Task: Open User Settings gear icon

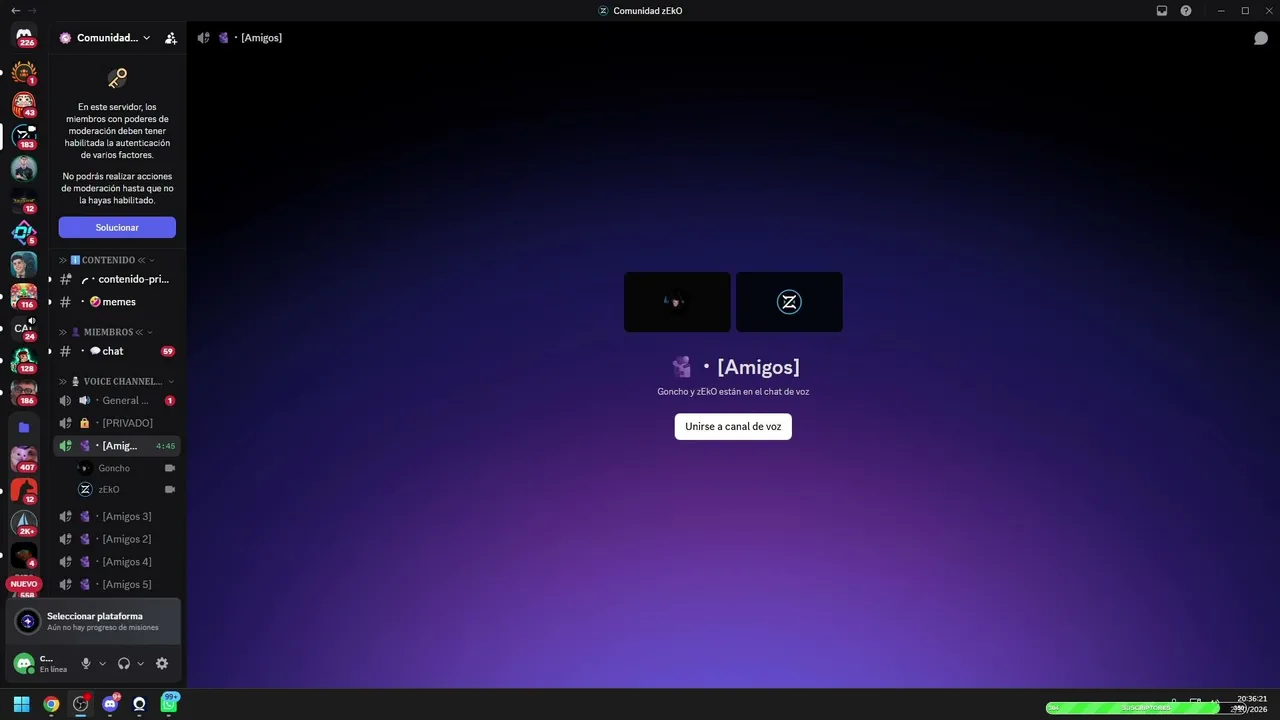Action: pyautogui.click(x=162, y=663)
